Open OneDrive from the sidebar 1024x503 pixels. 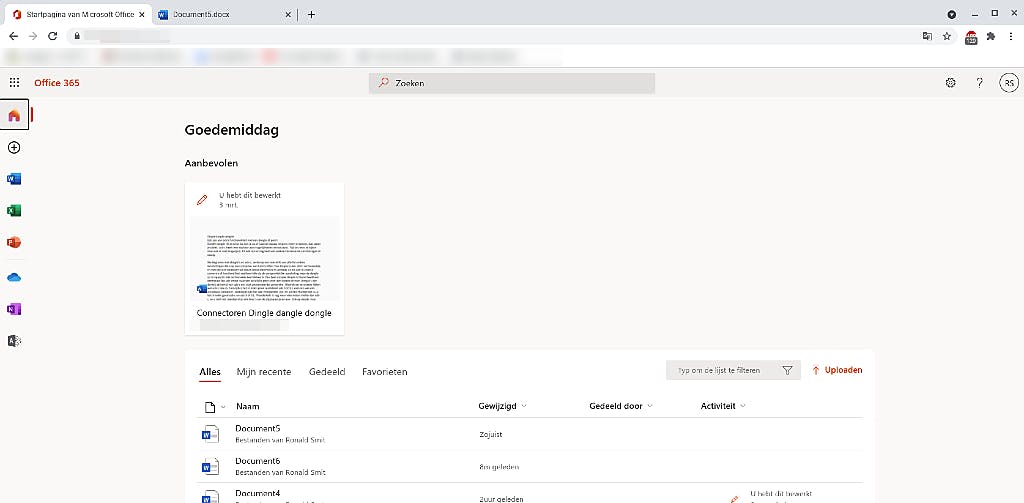[x=14, y=278]
